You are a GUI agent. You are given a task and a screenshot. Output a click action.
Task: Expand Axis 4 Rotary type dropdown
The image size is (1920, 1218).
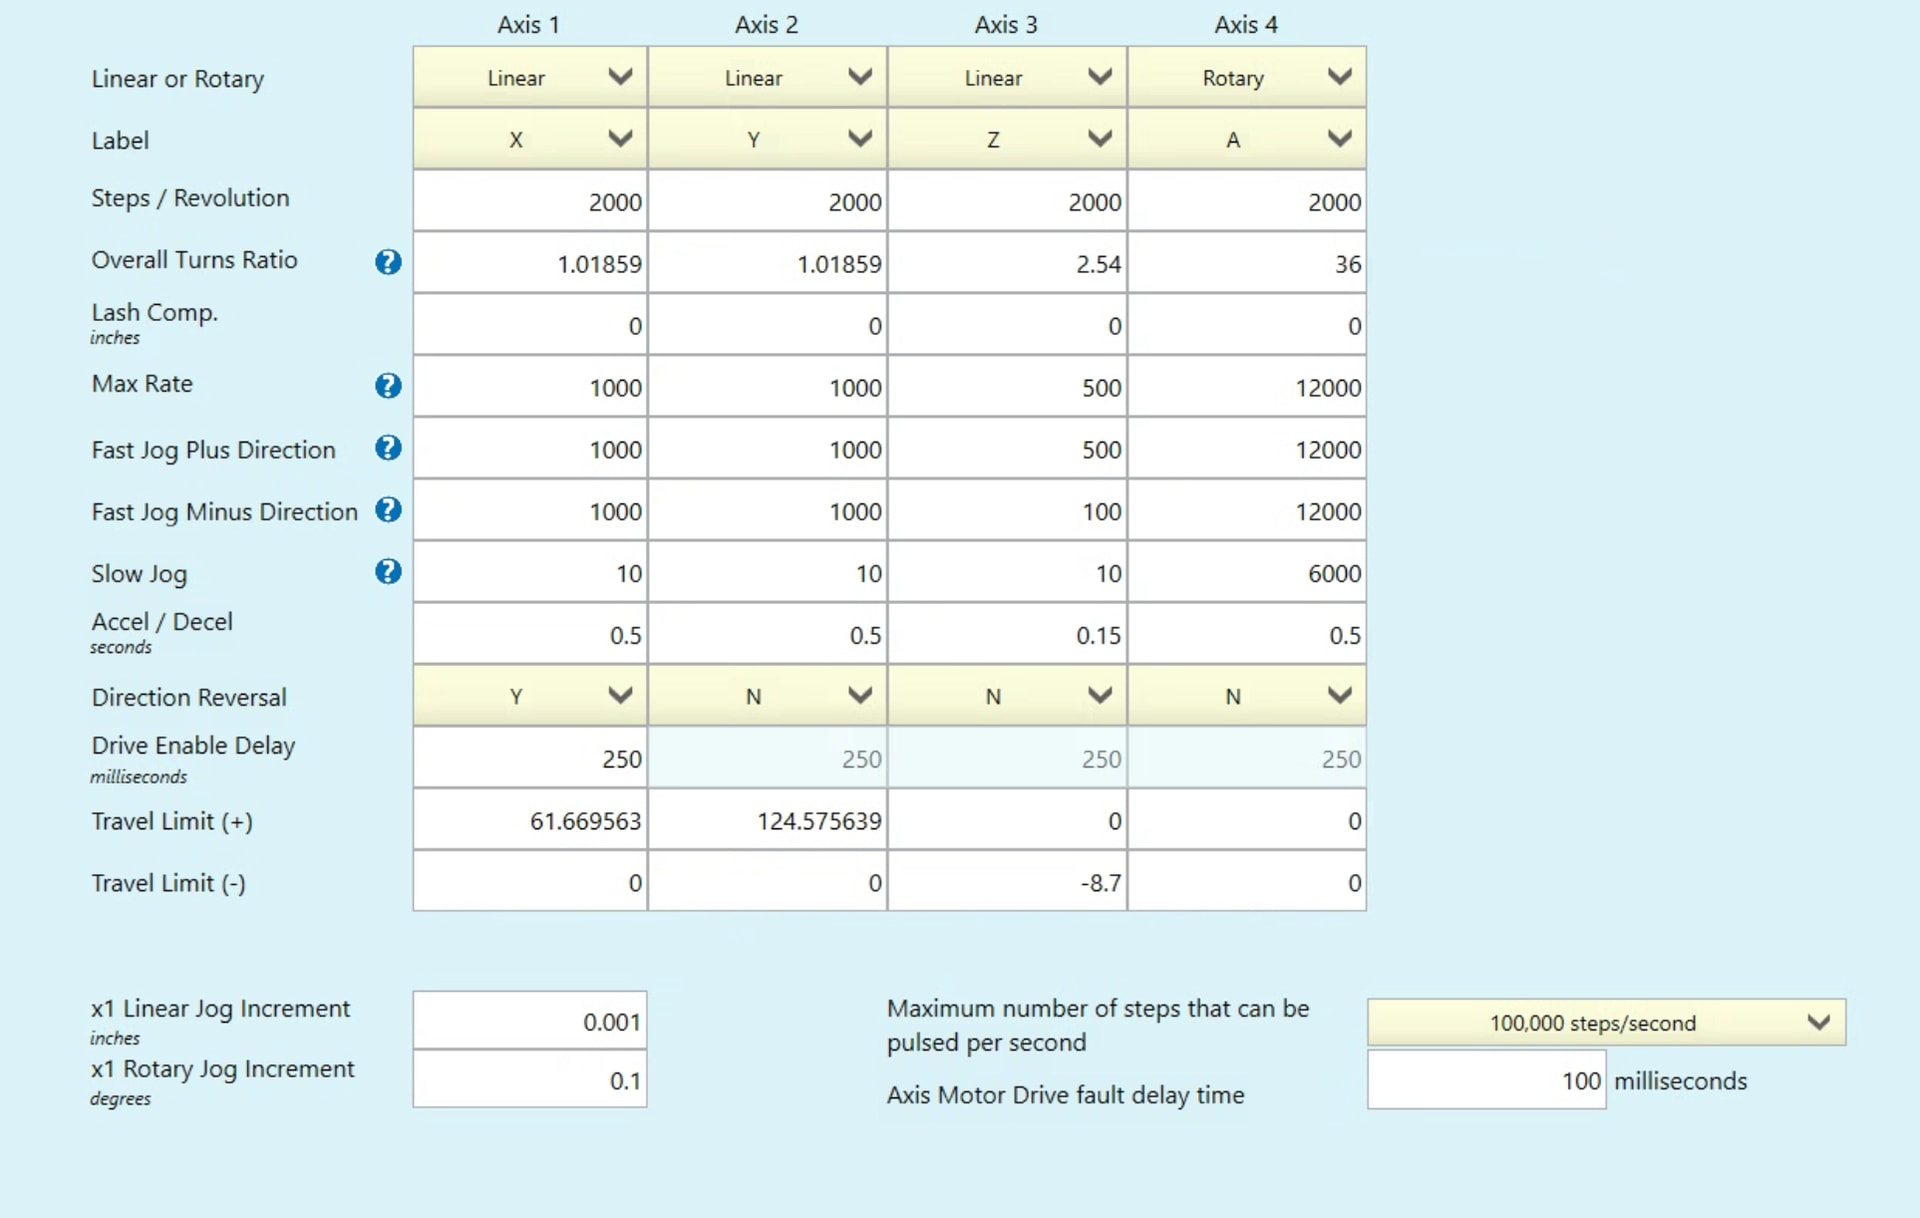pos(1246,77)
